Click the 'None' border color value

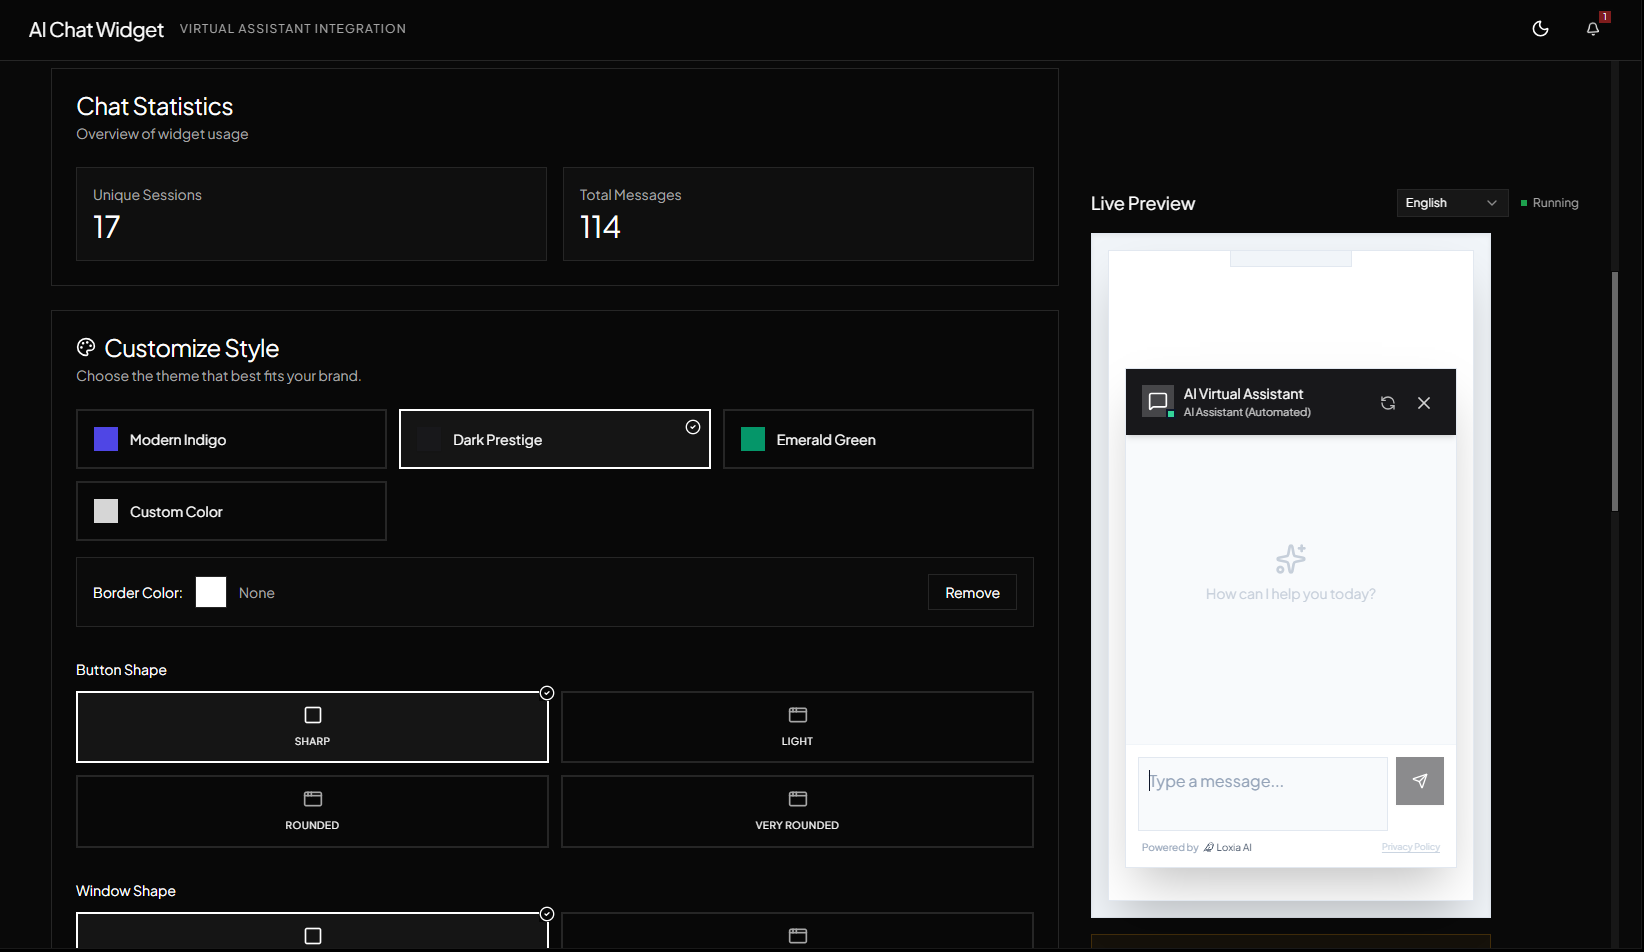(x=256, y=593)
